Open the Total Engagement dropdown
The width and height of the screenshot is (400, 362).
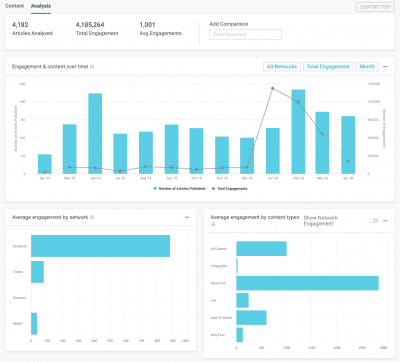(328, 67)
